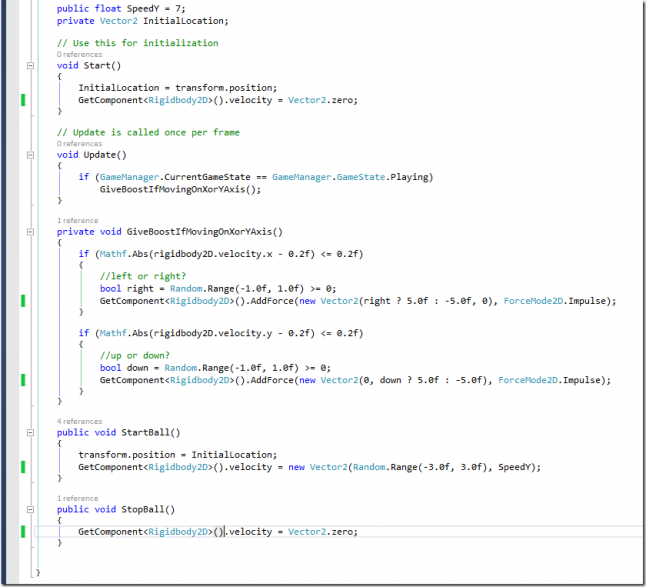This screenshot has height=587, width=646.
Task: Open "0 references" link above Start()
Action: (x=79, y=55)
